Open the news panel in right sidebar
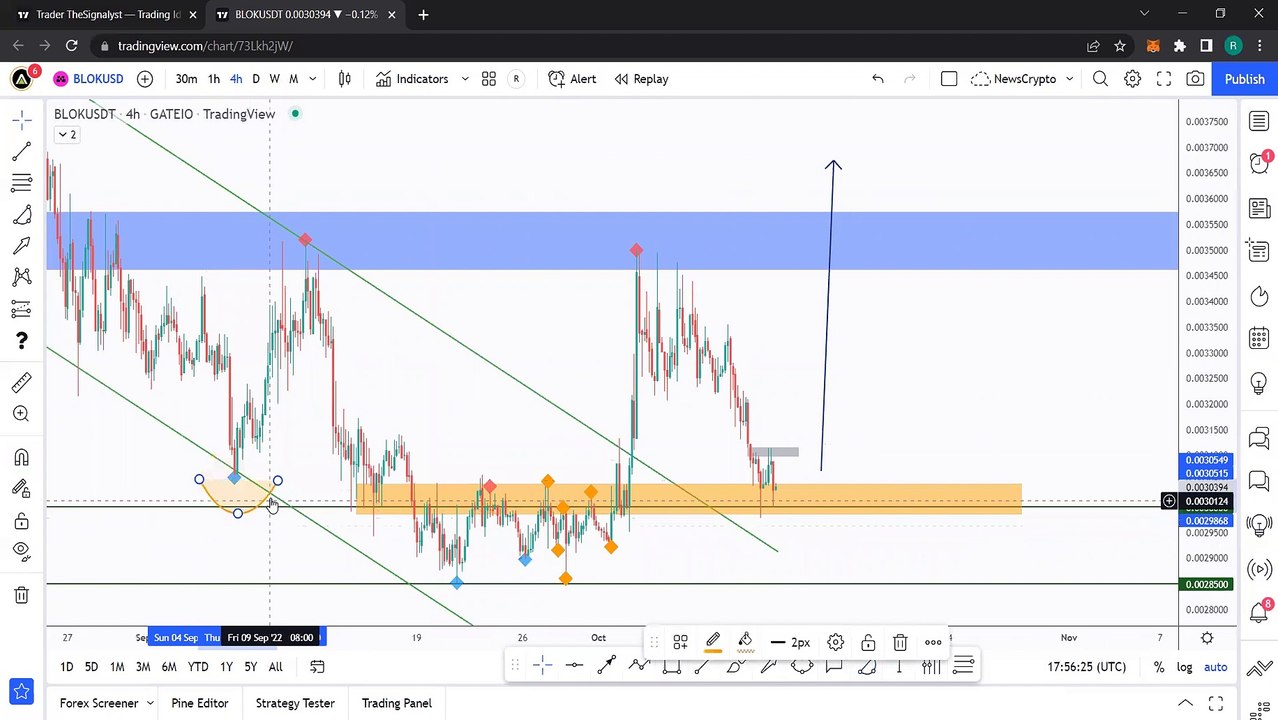This screenshot has width=1278, height=720. tap(1258, 208)
